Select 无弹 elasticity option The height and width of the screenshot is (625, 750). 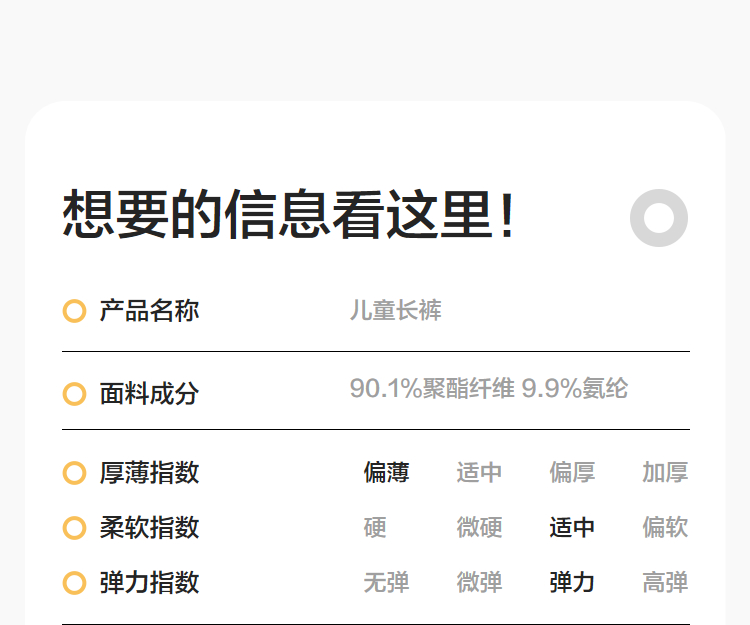pyautogui.click(x=386, y=582)
